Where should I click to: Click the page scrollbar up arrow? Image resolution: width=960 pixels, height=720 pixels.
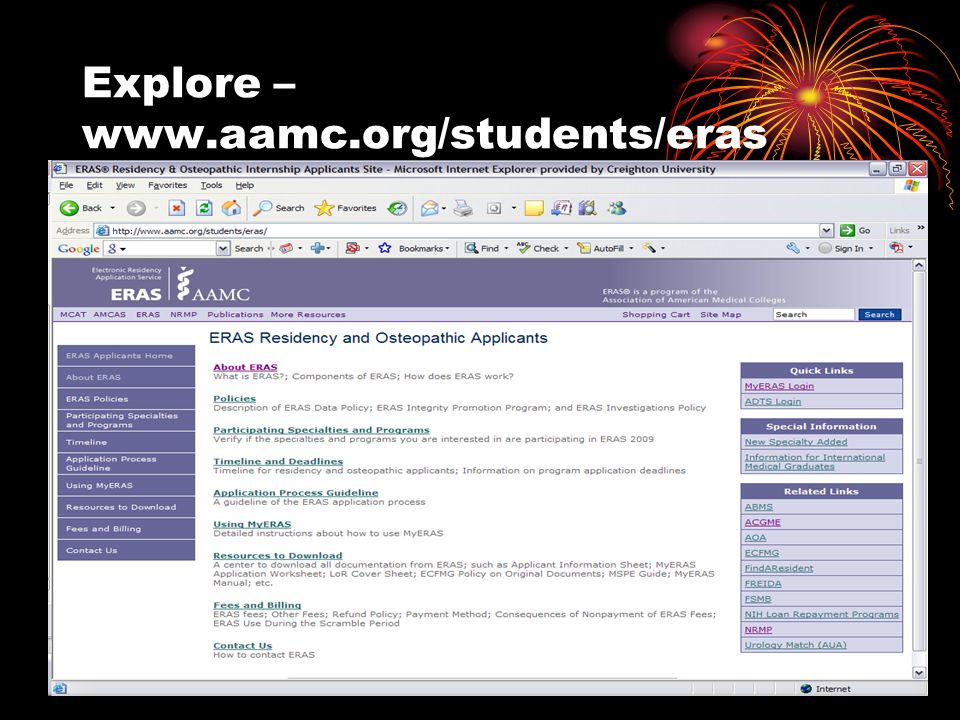coord(919,265)
